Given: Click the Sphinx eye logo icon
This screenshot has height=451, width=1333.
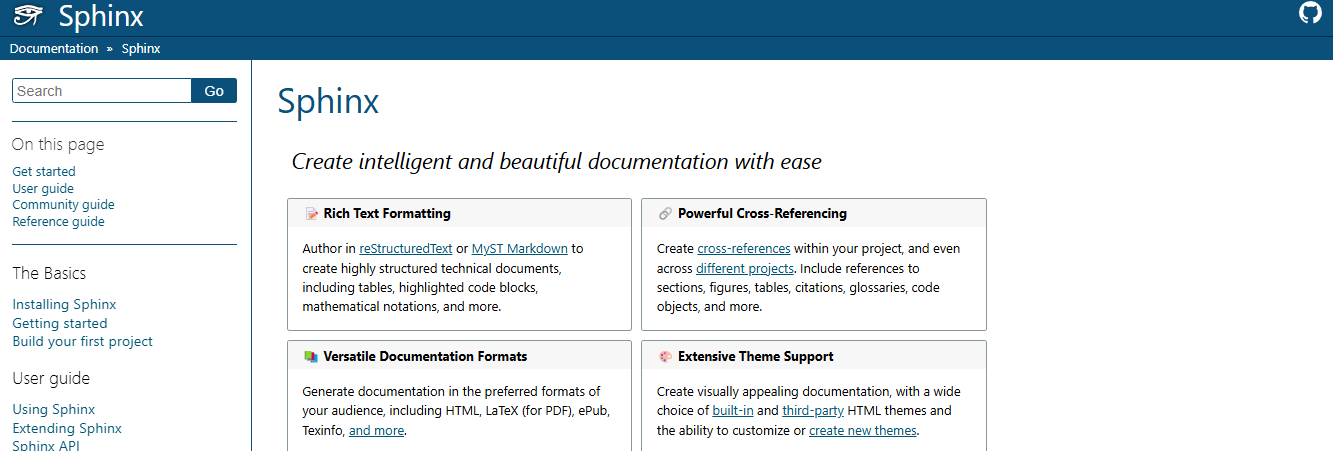Looking at the screenshot, I should click(x=29, y=16).
